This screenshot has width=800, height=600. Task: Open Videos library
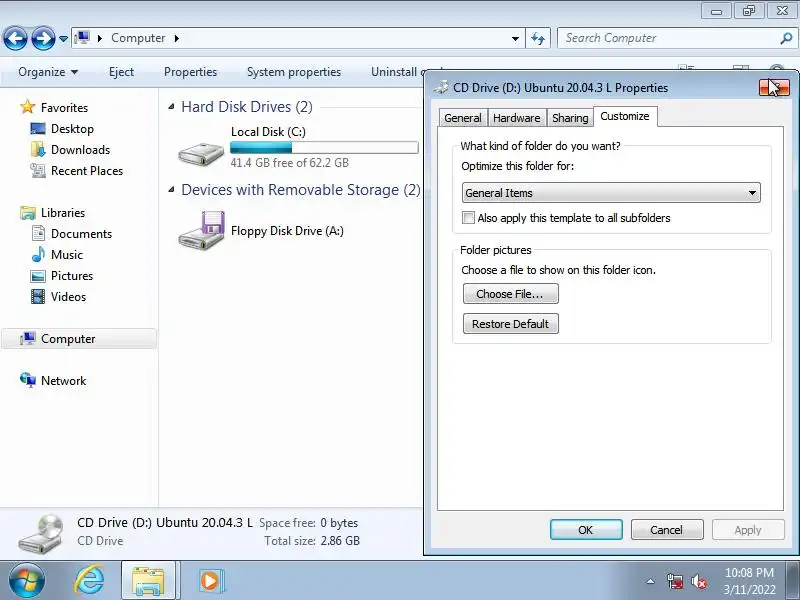(68, 296)
